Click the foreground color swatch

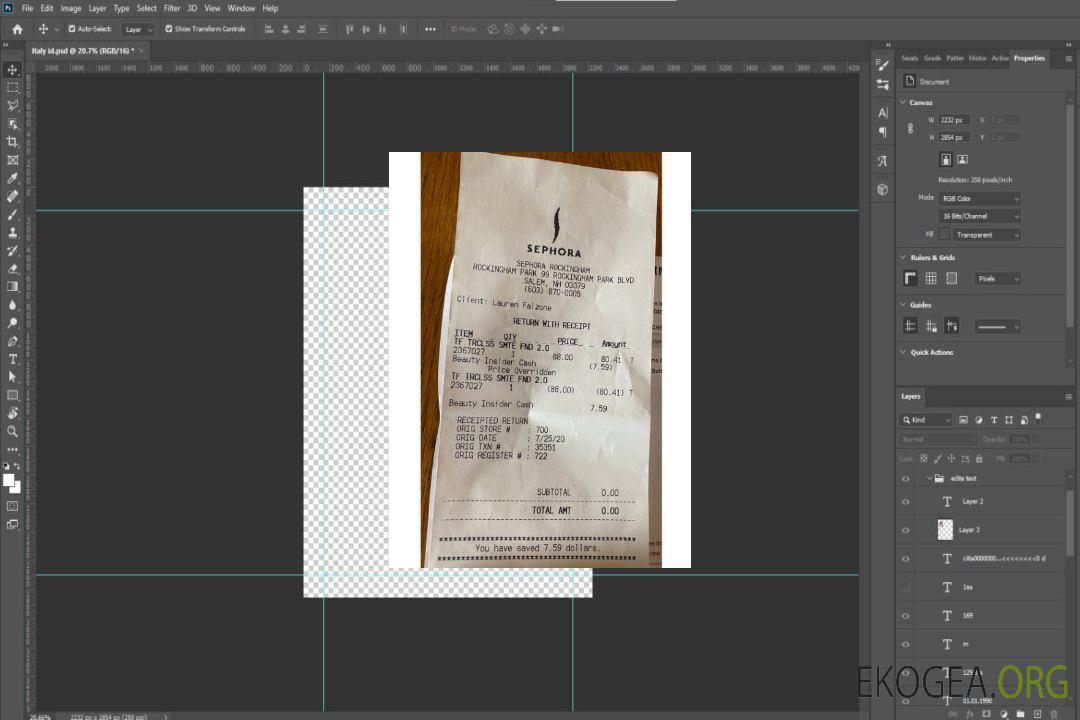point(9,481)
